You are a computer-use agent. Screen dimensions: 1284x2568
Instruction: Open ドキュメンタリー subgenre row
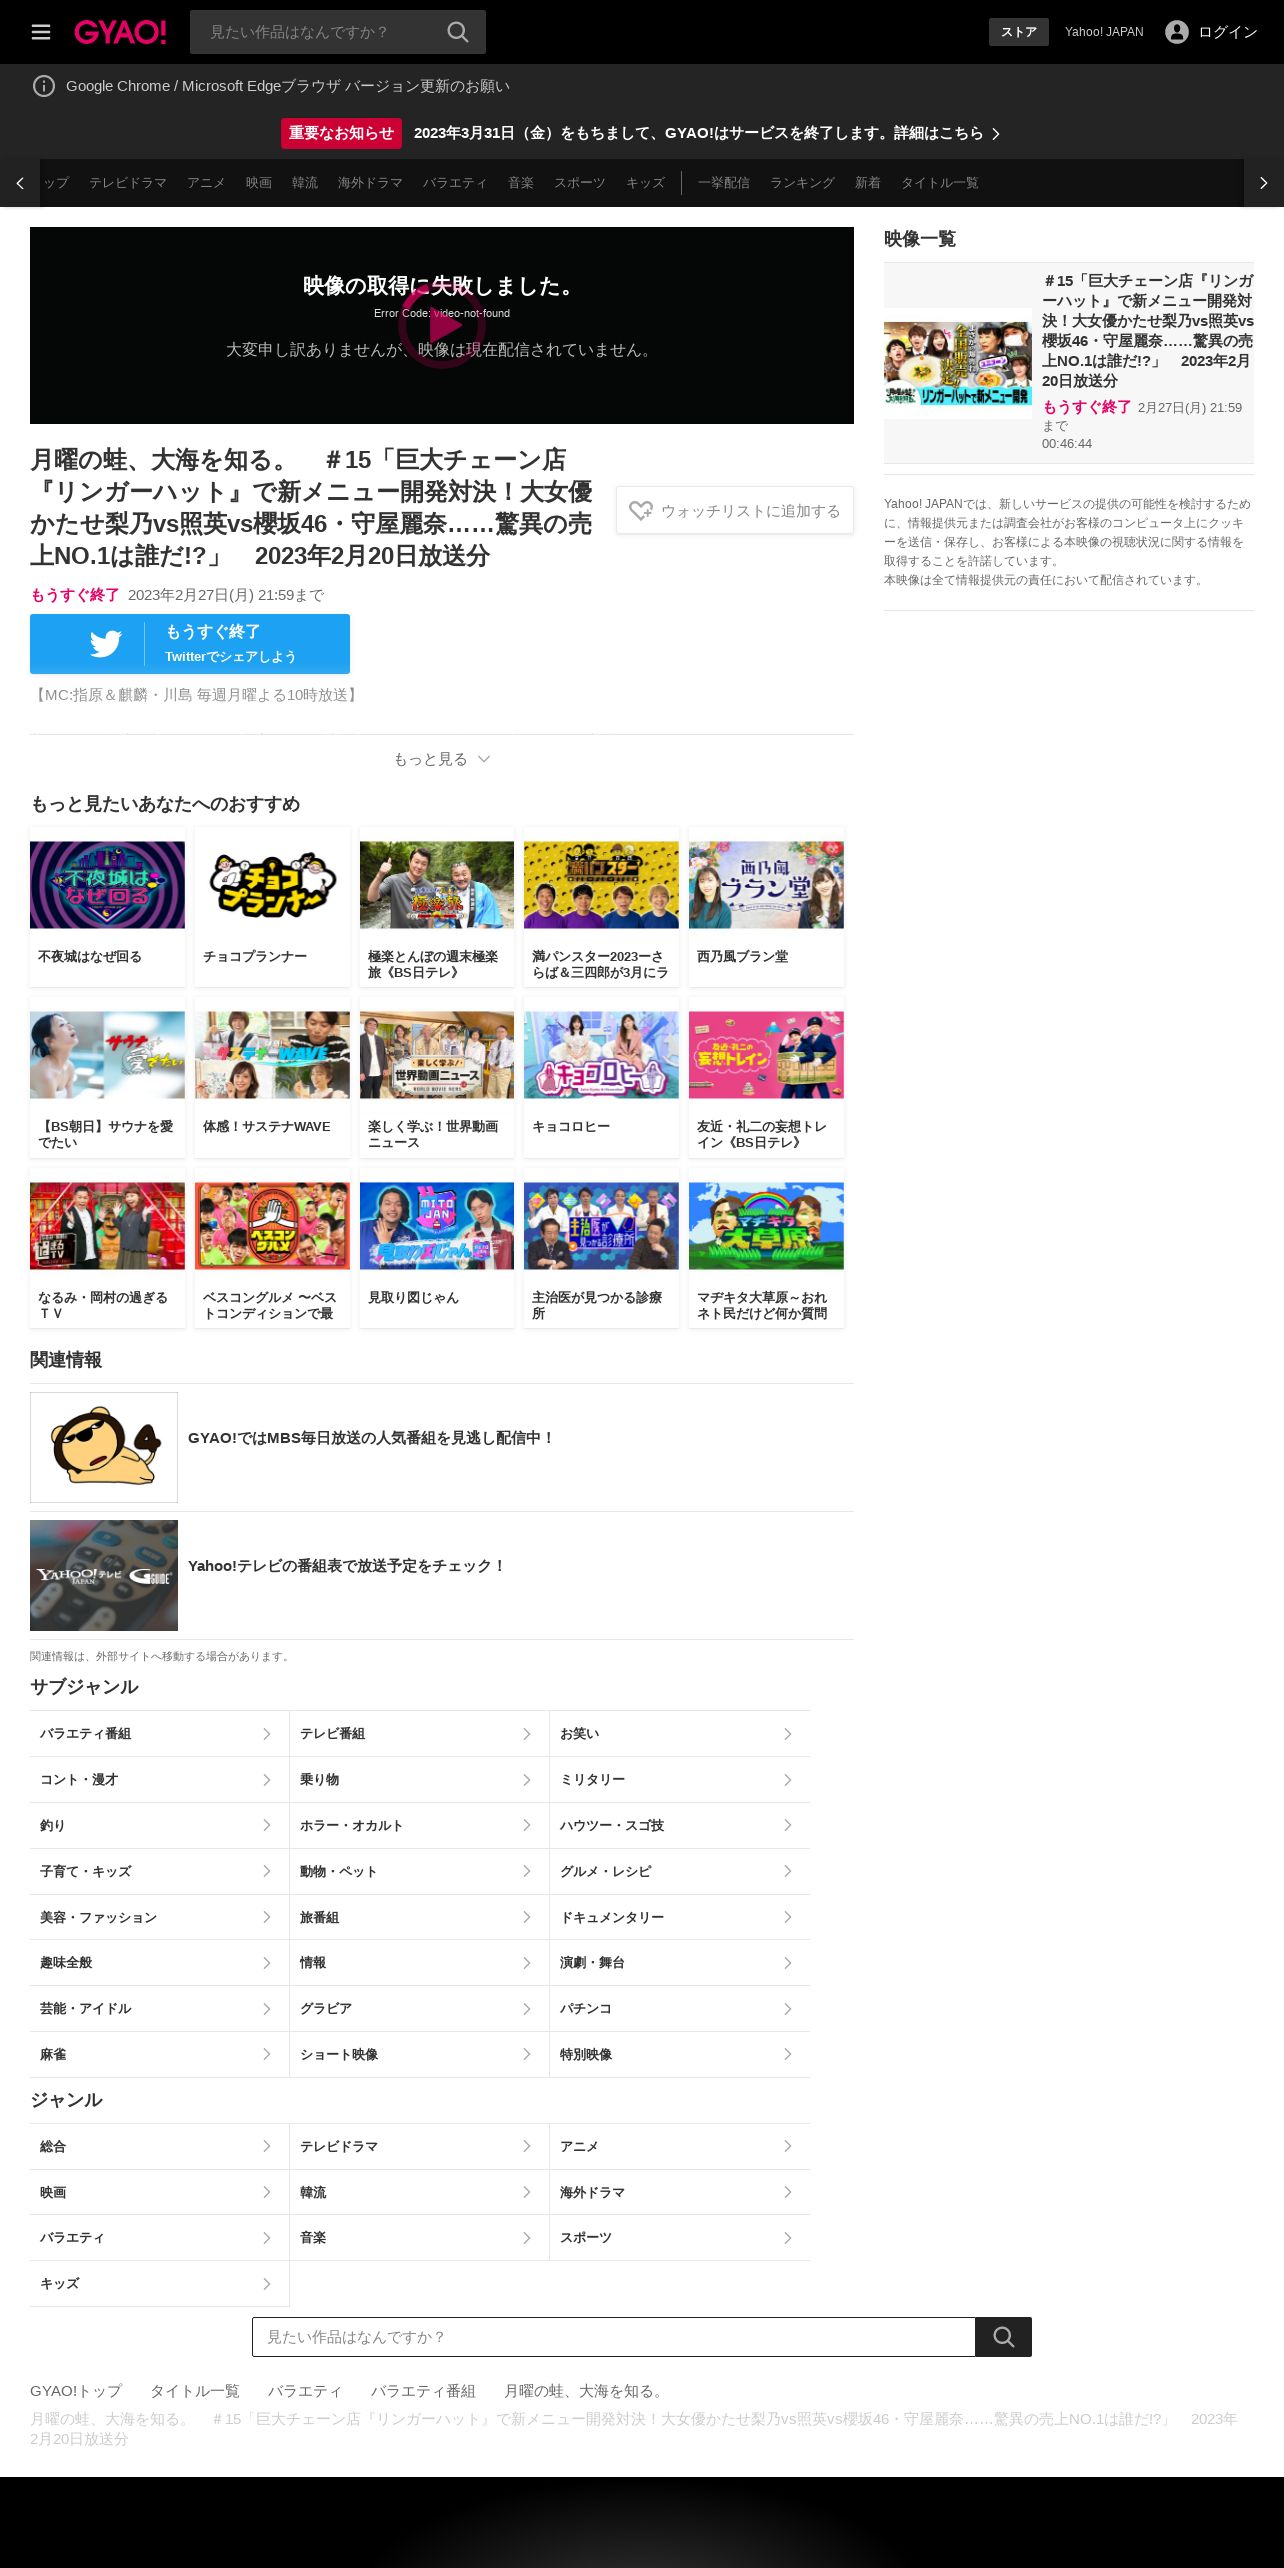pyautogui.click(x=680, y=1918)
